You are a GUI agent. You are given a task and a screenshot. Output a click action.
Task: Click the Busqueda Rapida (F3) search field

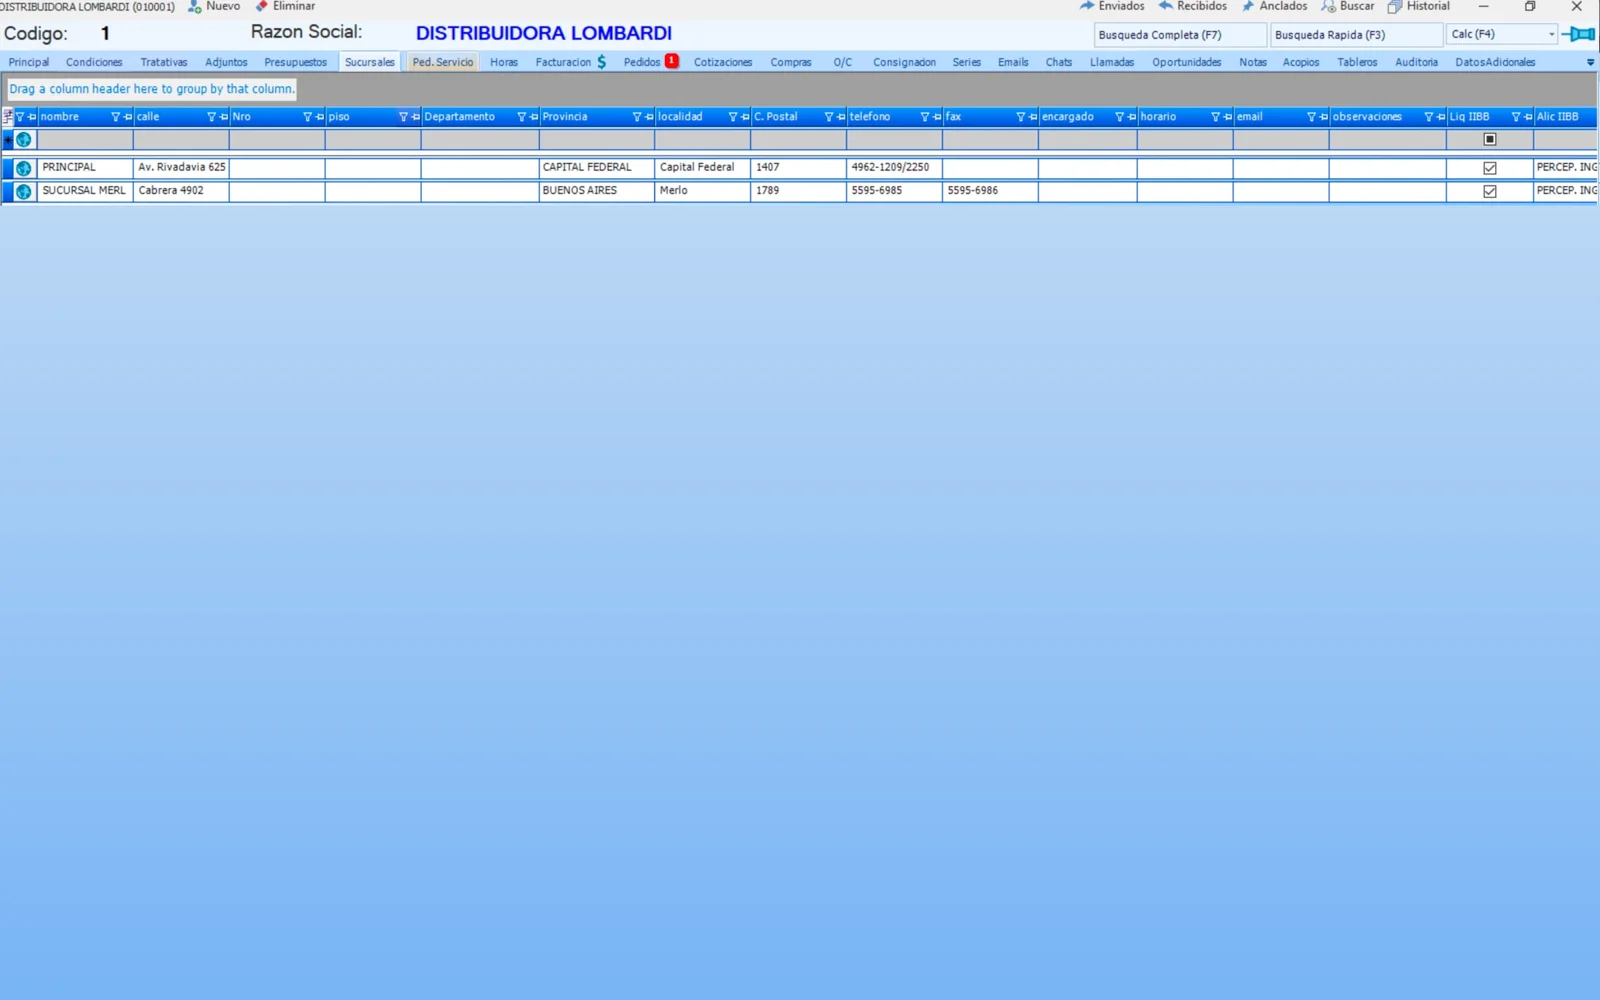[1356, 35]
